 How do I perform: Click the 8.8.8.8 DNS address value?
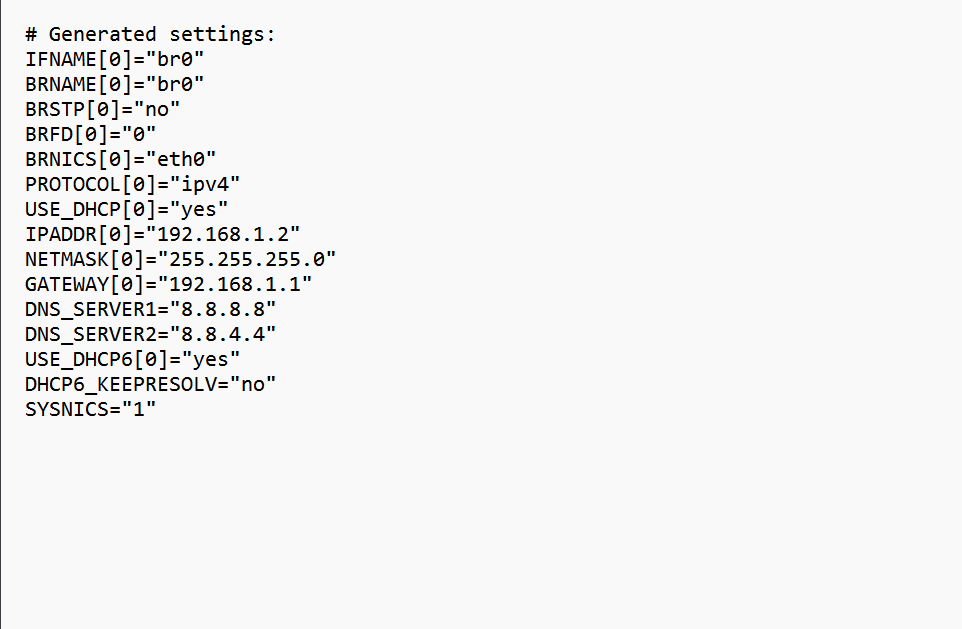[x=223, y=310]
